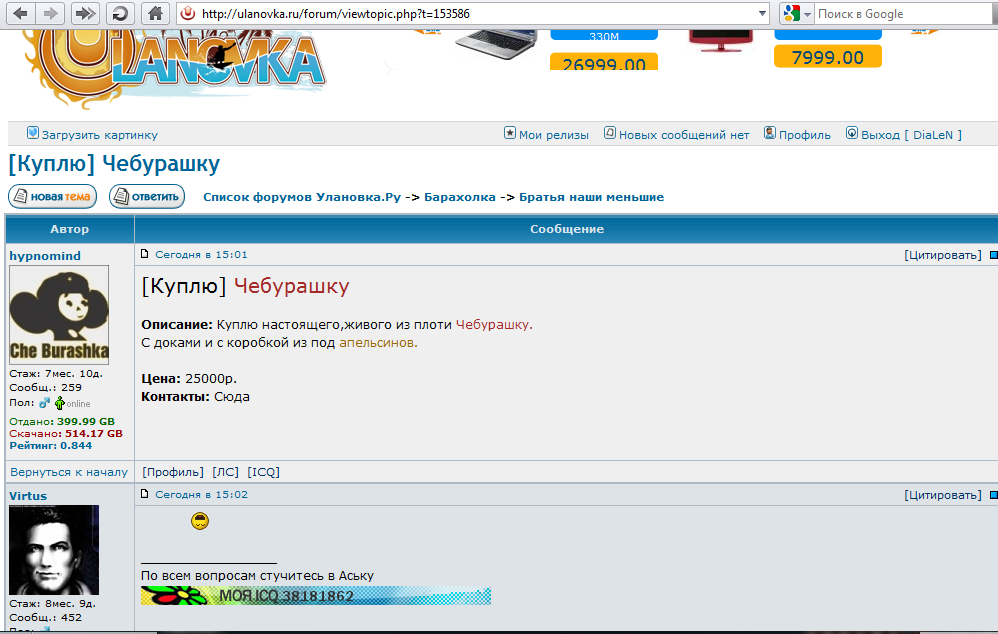Viewport: 998px width, 634px height.
Task: Open the search engine selector dropdown
Action: pyautogui.click(x=805, y=13)
